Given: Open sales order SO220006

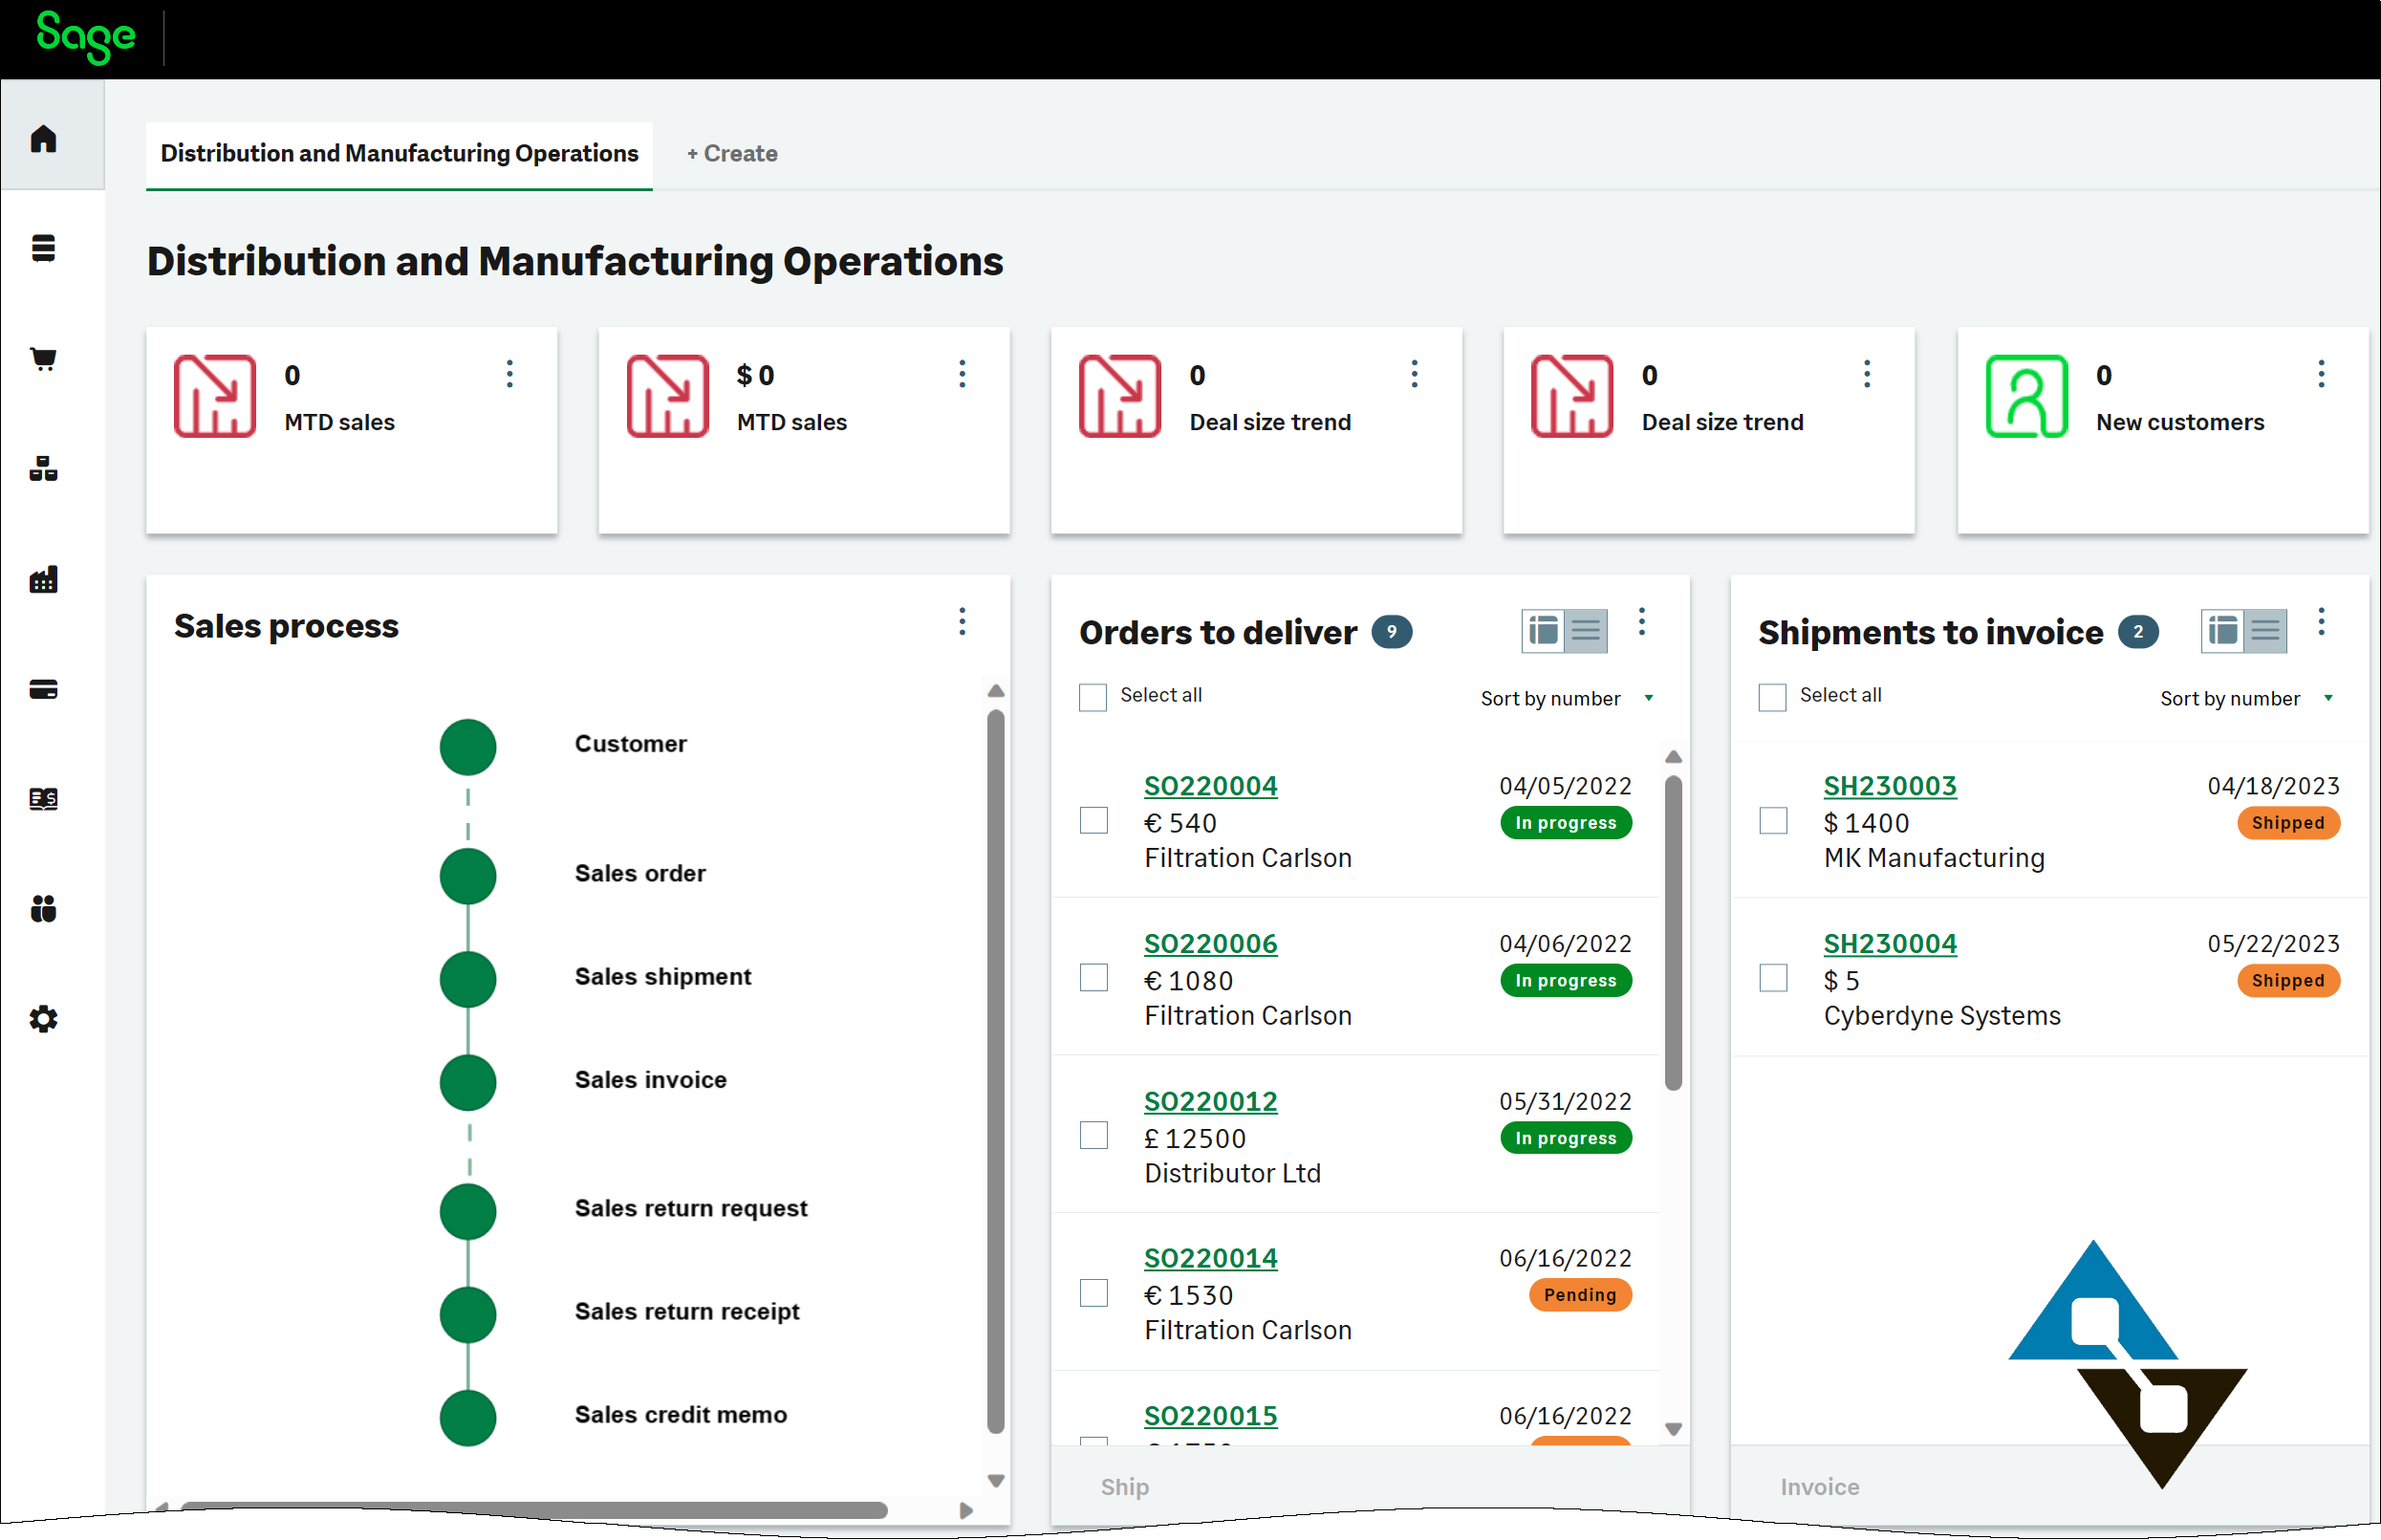Looking at the screenshot, I should [x=1210, y=943].
